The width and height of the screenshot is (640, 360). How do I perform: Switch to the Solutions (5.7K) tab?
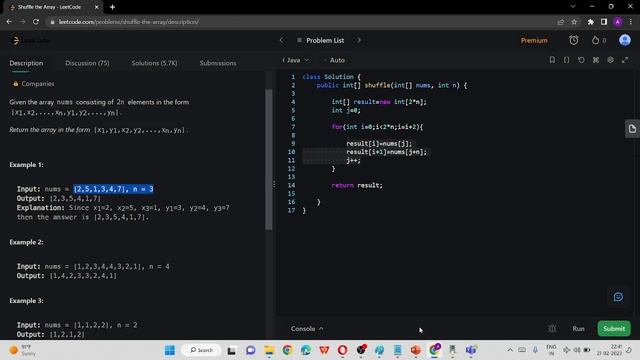(154, 63)
